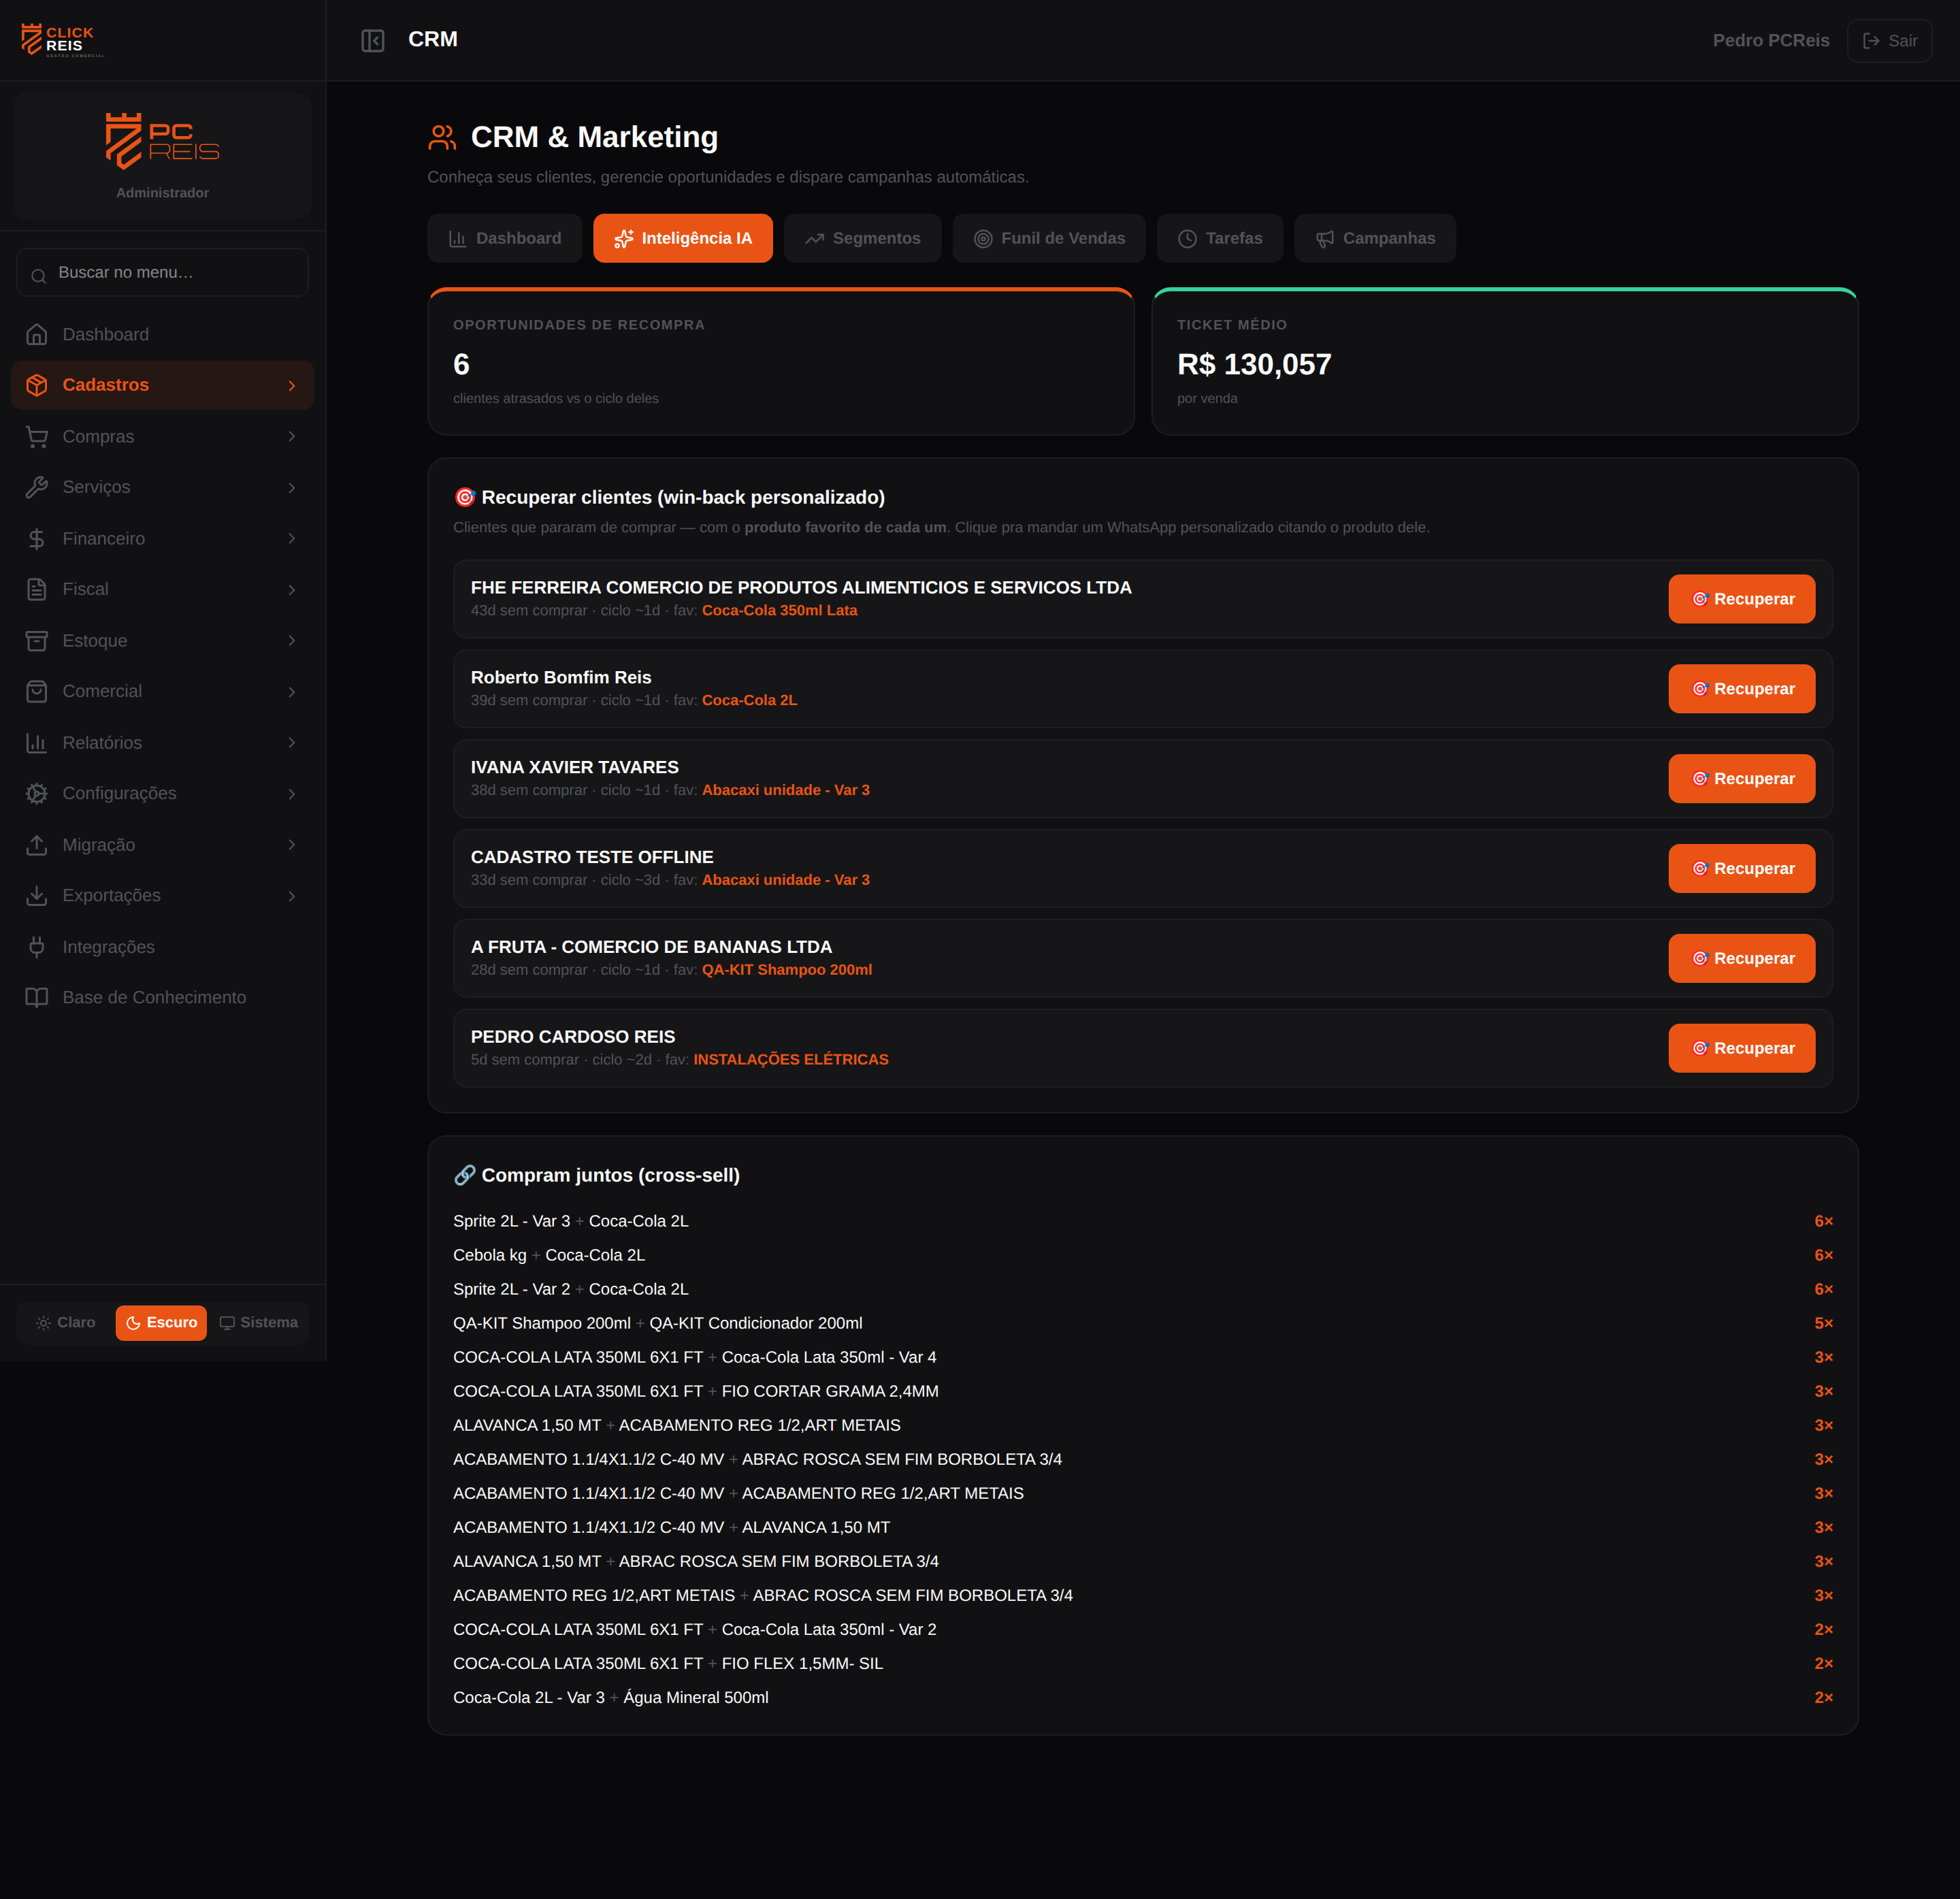Expand the Comercial submenu chevron
The image size is (1960, 1899).
292,691
